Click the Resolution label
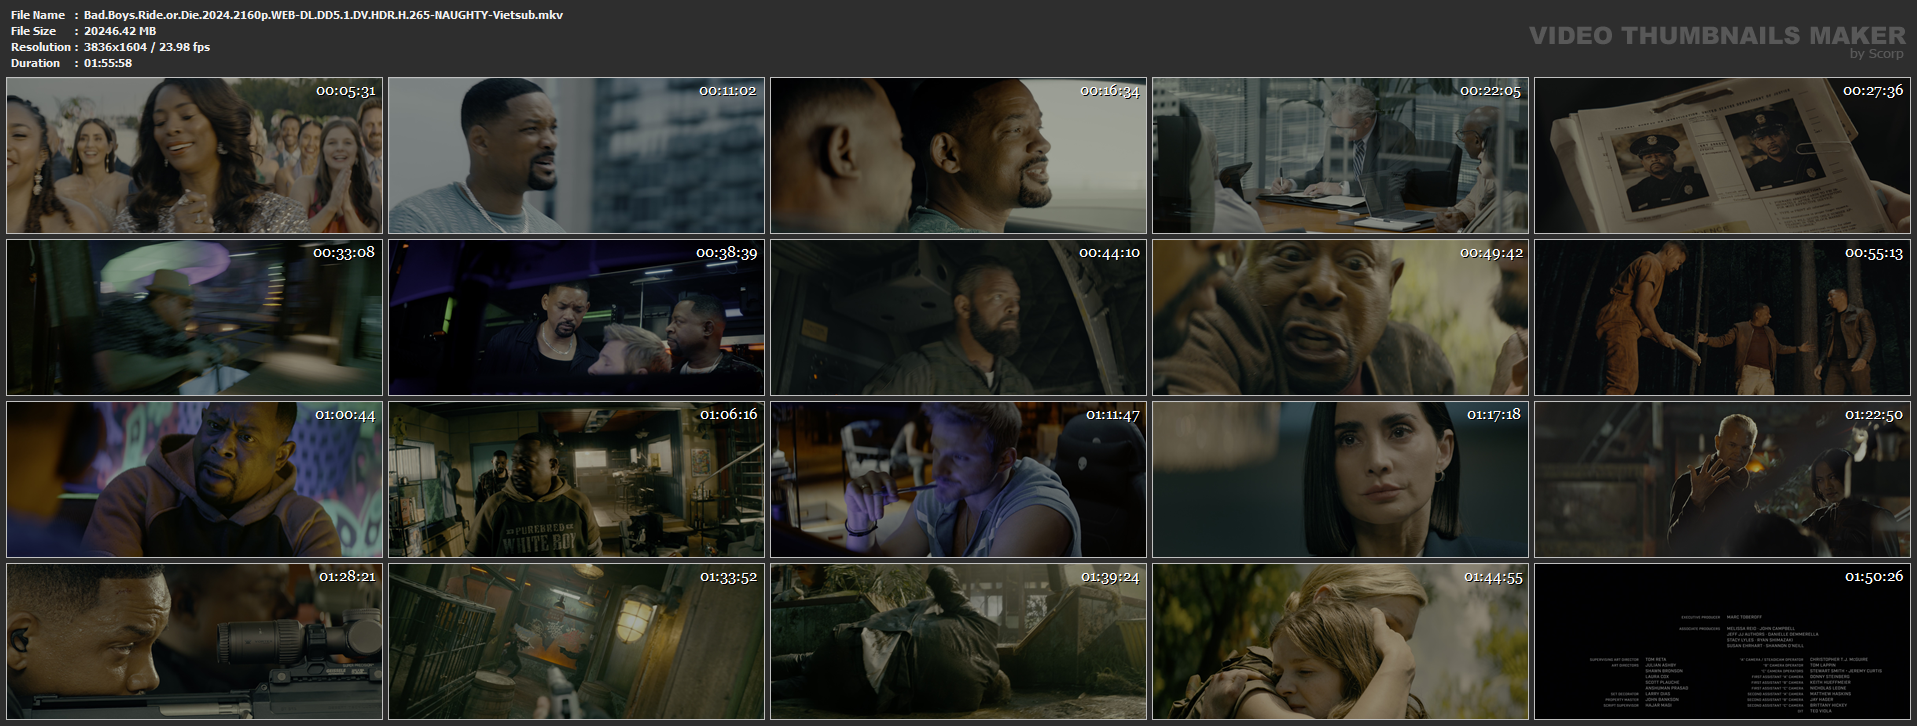The height and width of the screenshot is (726, 1917). pos(41,47)
